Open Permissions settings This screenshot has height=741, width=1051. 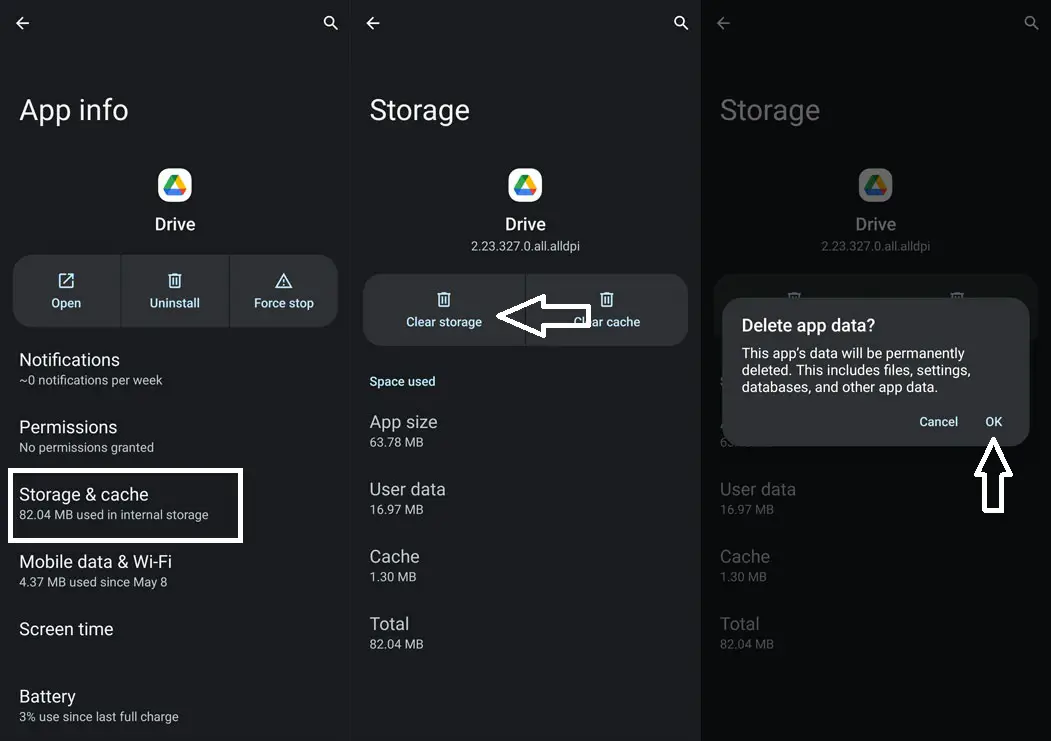[175, 436]
